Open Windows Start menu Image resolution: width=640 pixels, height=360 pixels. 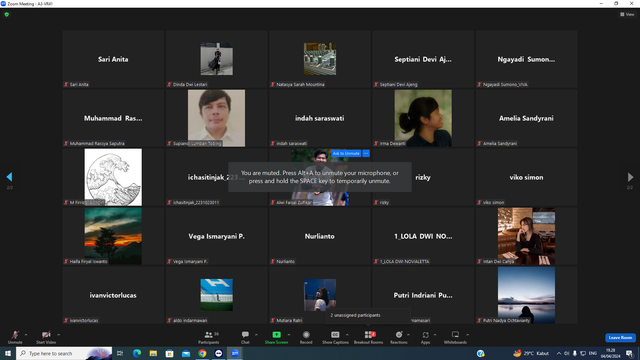(8, 353)
